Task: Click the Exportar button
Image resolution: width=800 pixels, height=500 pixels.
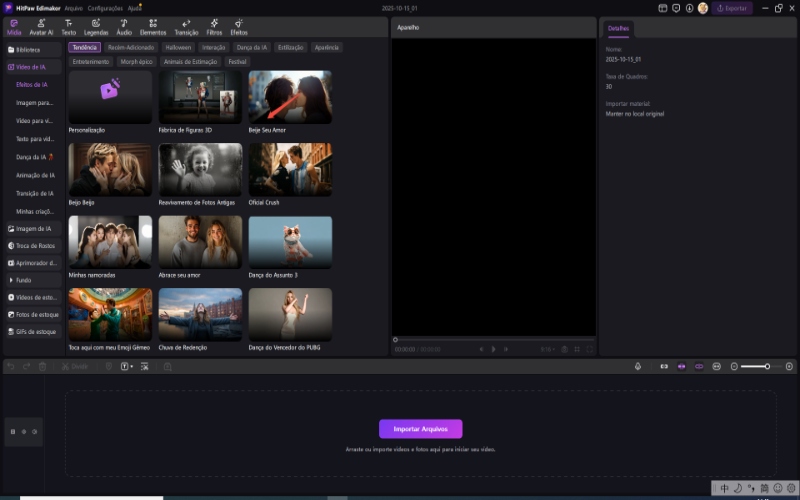Action: pyautogui.click(x=732, y=8)
